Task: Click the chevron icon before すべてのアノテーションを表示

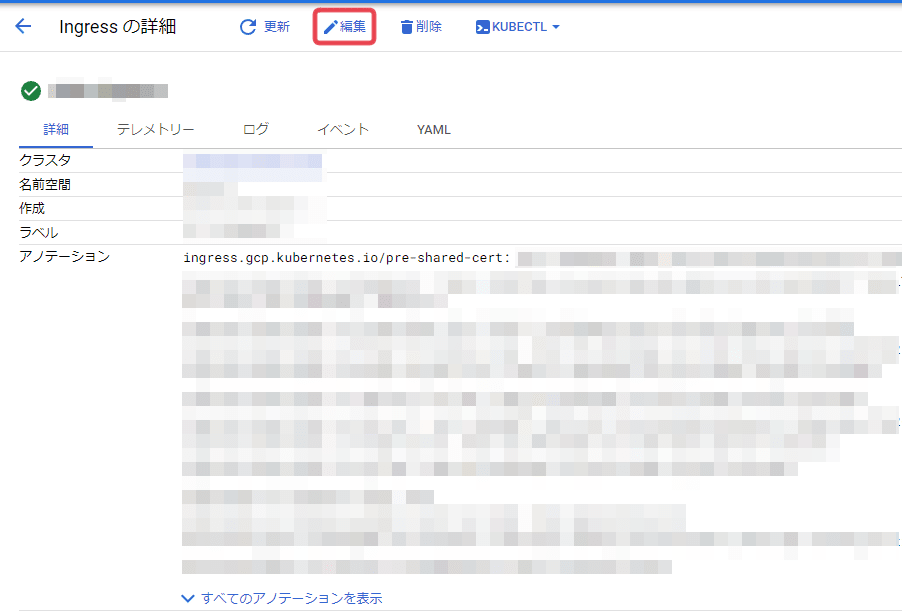Action: (x=188, y=597)
